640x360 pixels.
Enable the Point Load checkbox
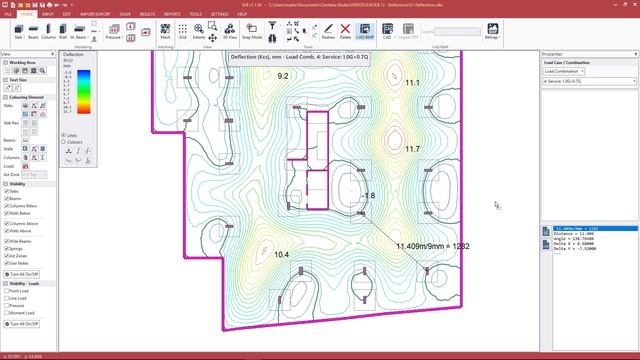(7, 291)
